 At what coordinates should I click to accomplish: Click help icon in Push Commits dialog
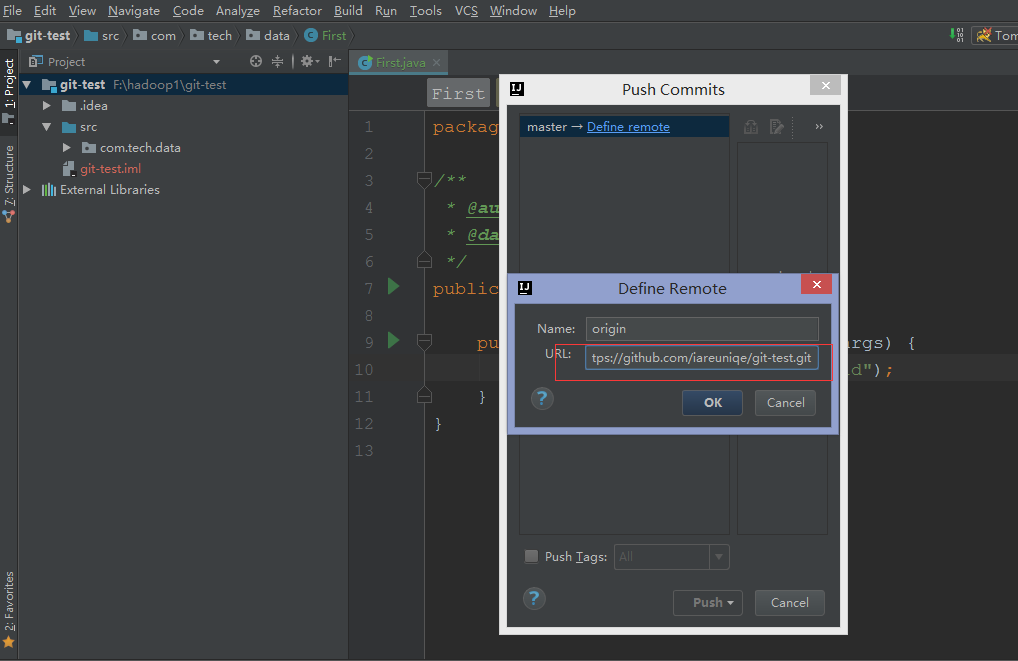(x=534, y=598)
